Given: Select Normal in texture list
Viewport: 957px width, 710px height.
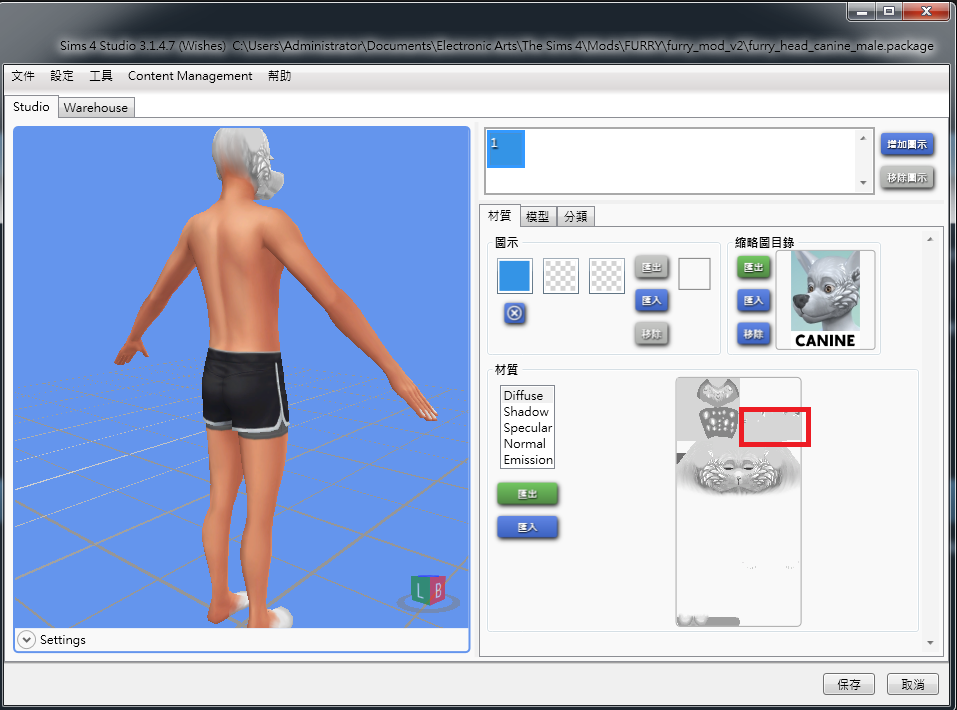Looking at the screenshot, I should tap(527, 444).
